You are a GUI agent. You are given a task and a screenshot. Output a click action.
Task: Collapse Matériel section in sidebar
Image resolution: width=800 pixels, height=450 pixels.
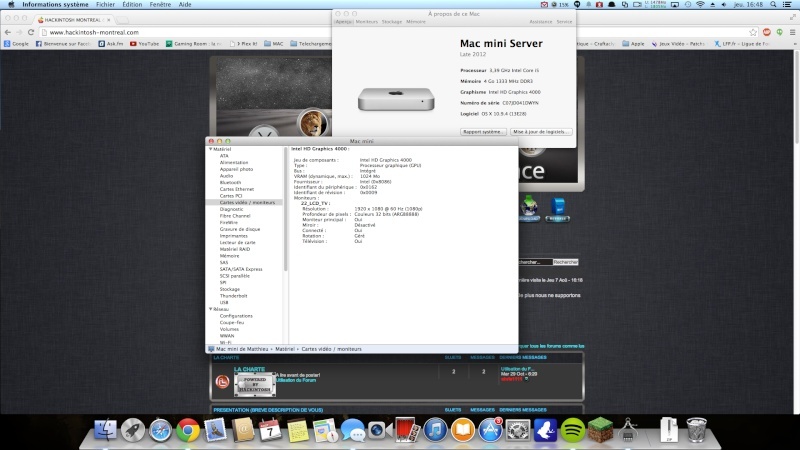[x=210, y=149]
